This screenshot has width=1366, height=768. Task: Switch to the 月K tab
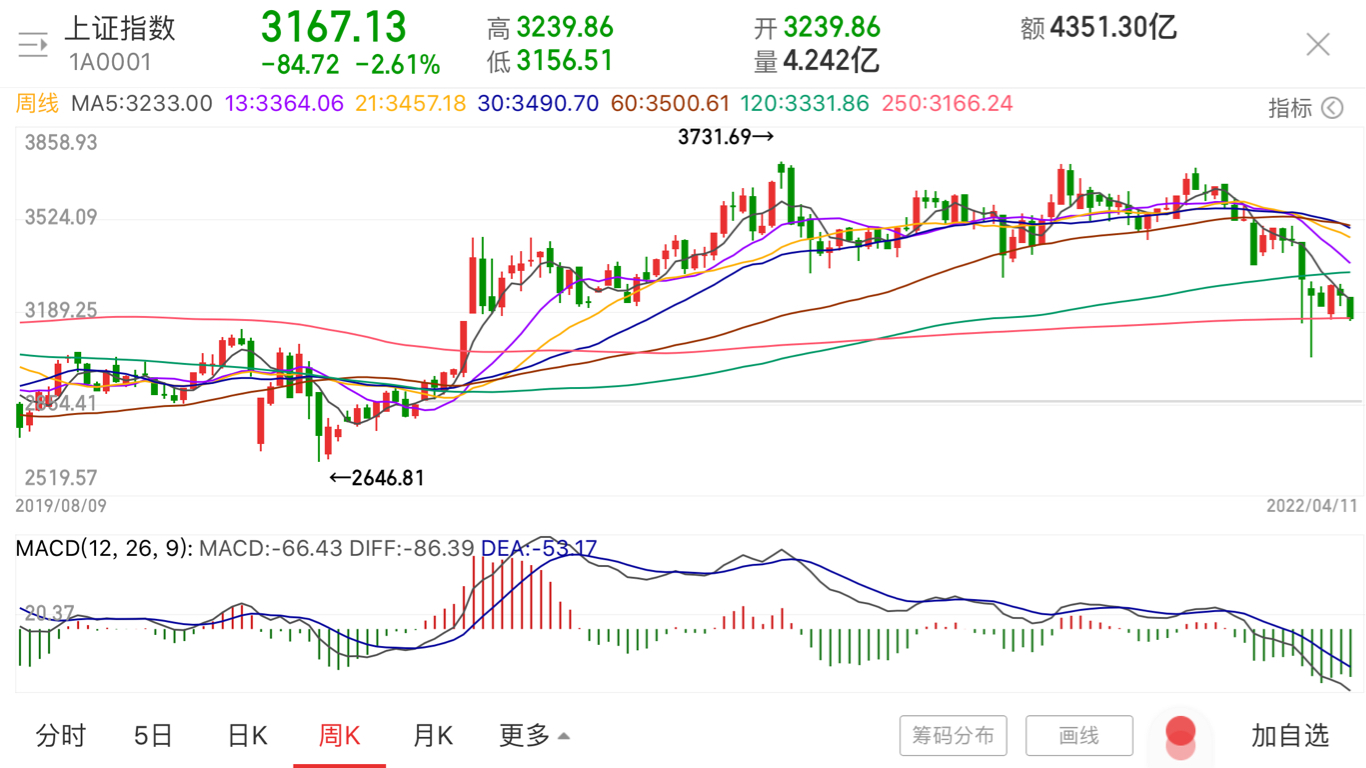(433, 736)
